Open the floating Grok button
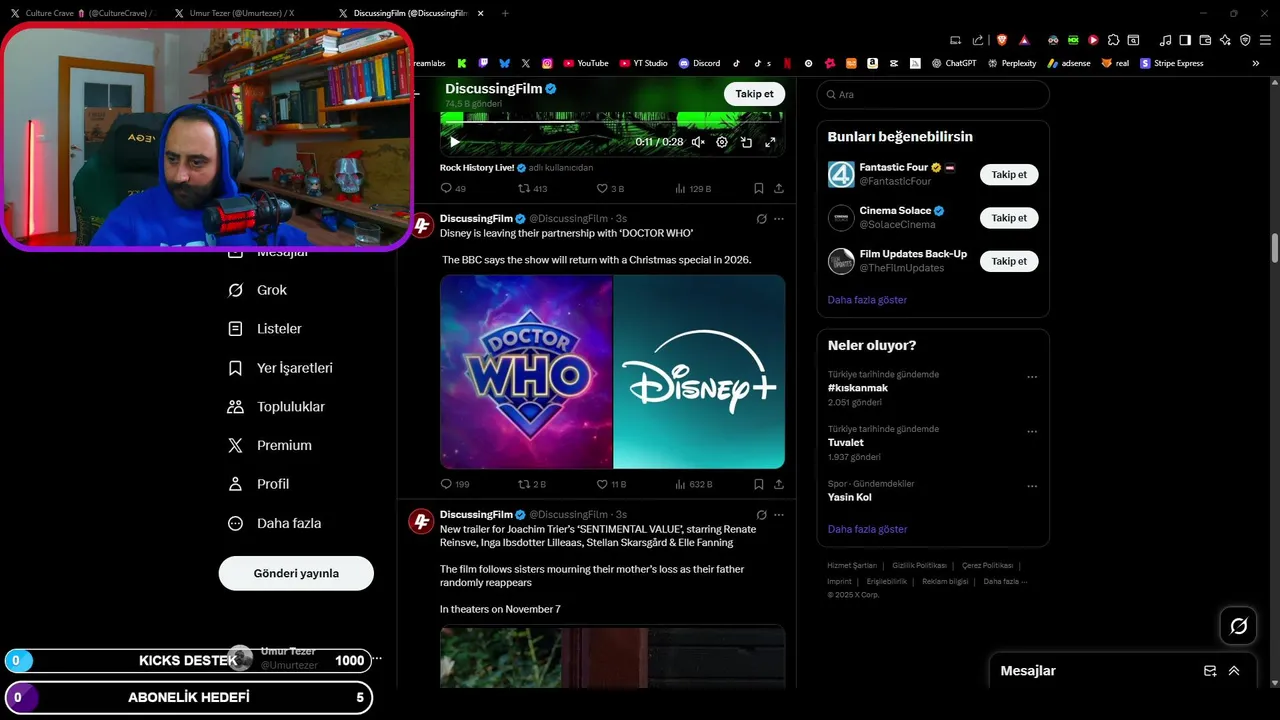This screenshot has height=720, width=1280. pos(1239,626)
